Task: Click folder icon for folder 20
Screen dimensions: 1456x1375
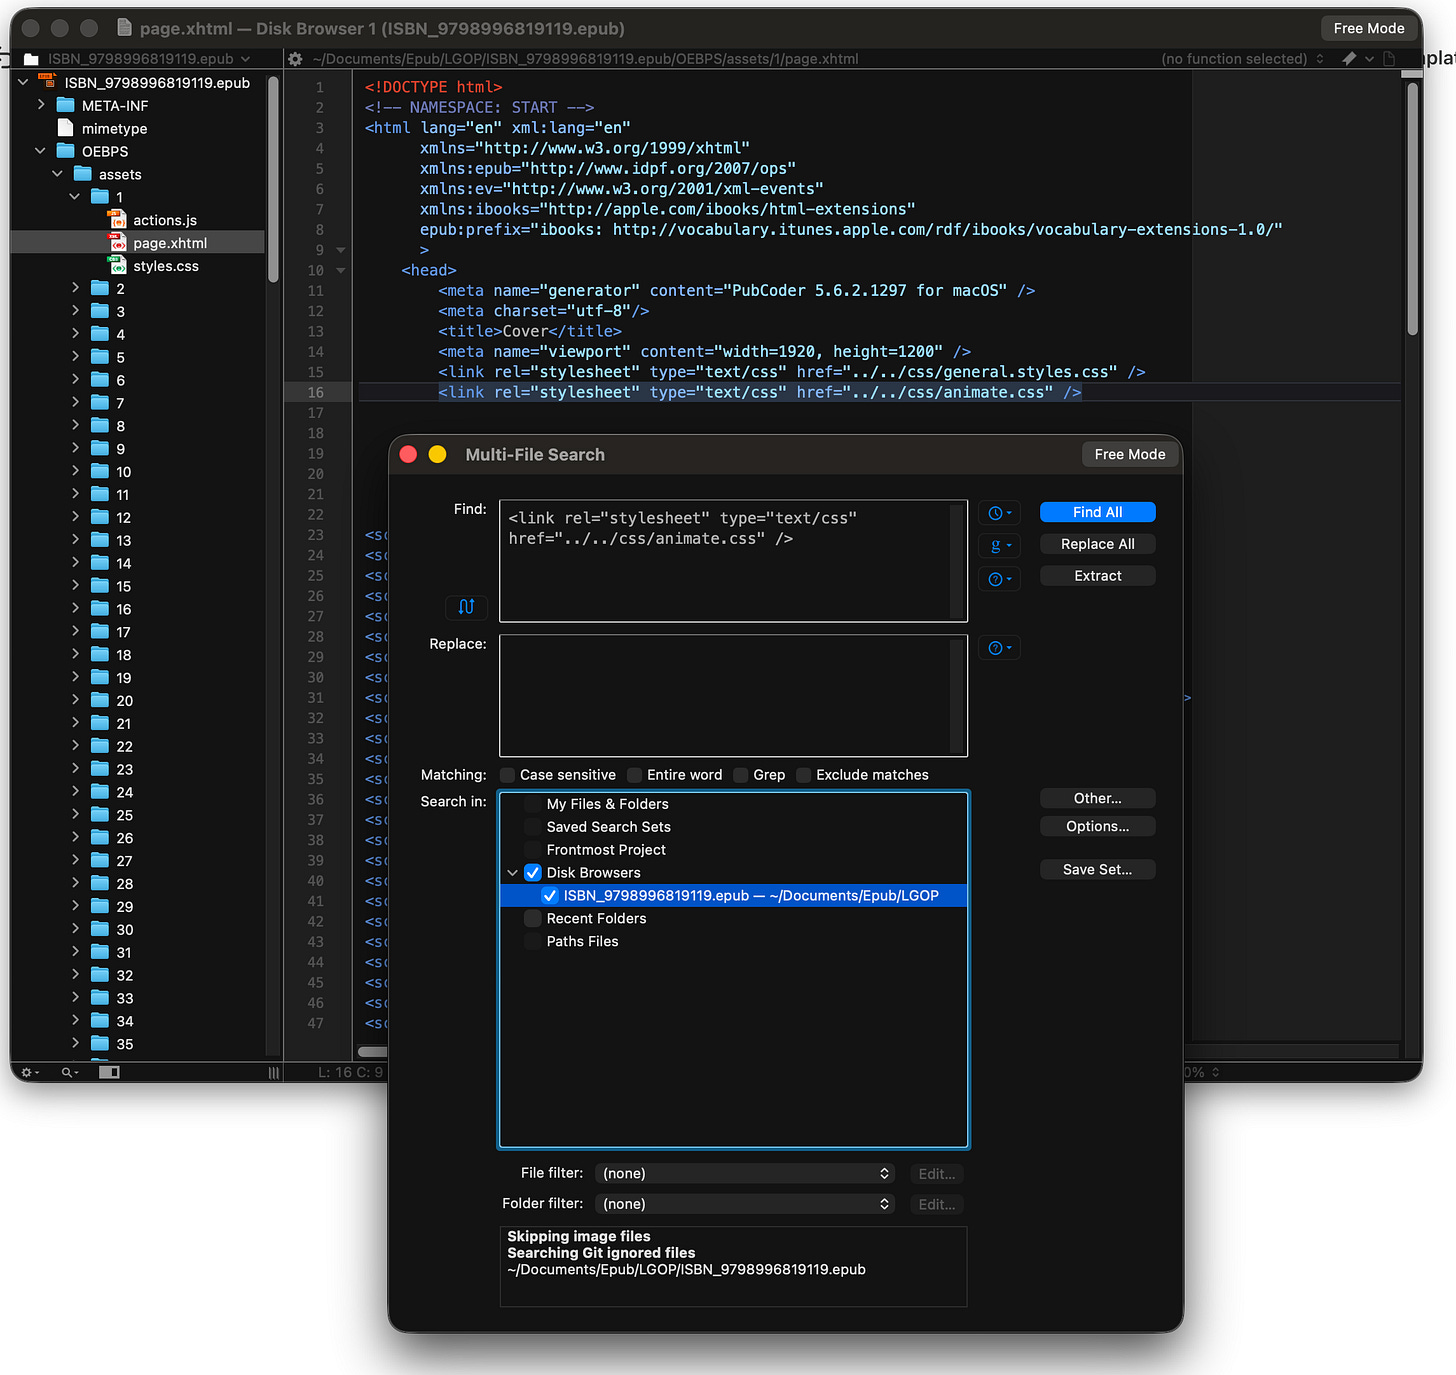Action: pyautogui.click(x=100, y=700)
